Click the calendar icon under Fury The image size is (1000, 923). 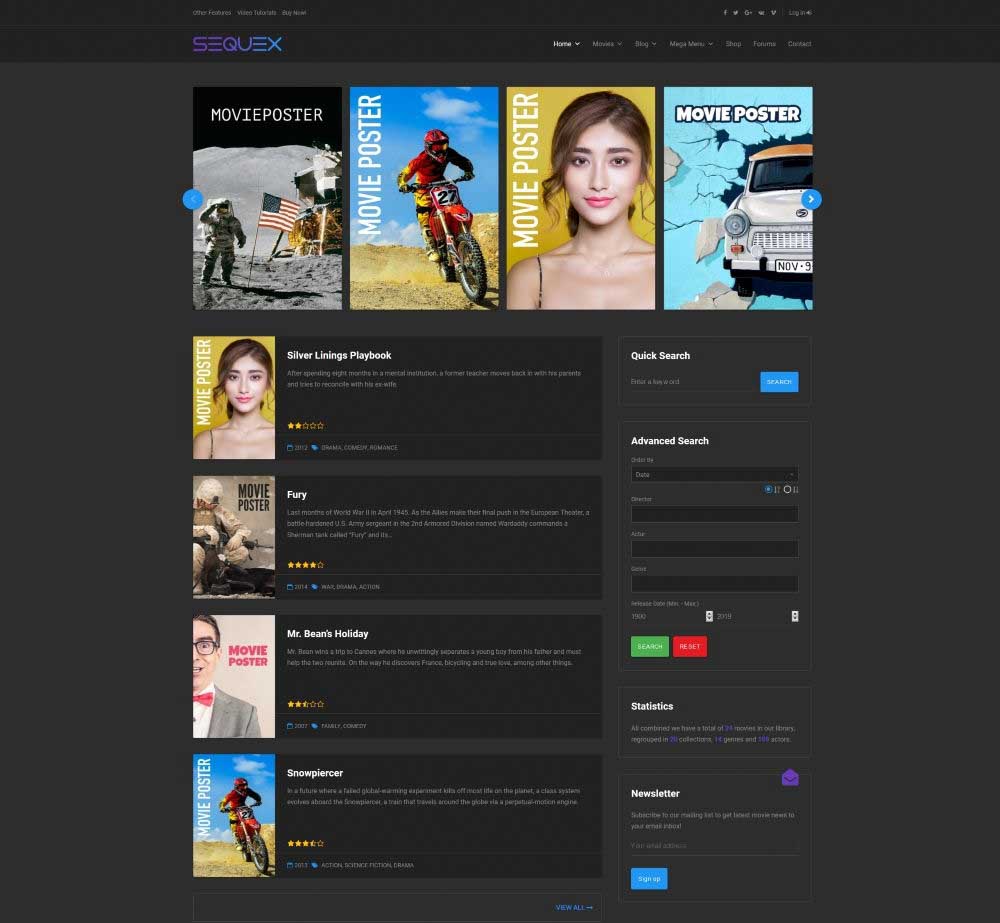point(290,587)
